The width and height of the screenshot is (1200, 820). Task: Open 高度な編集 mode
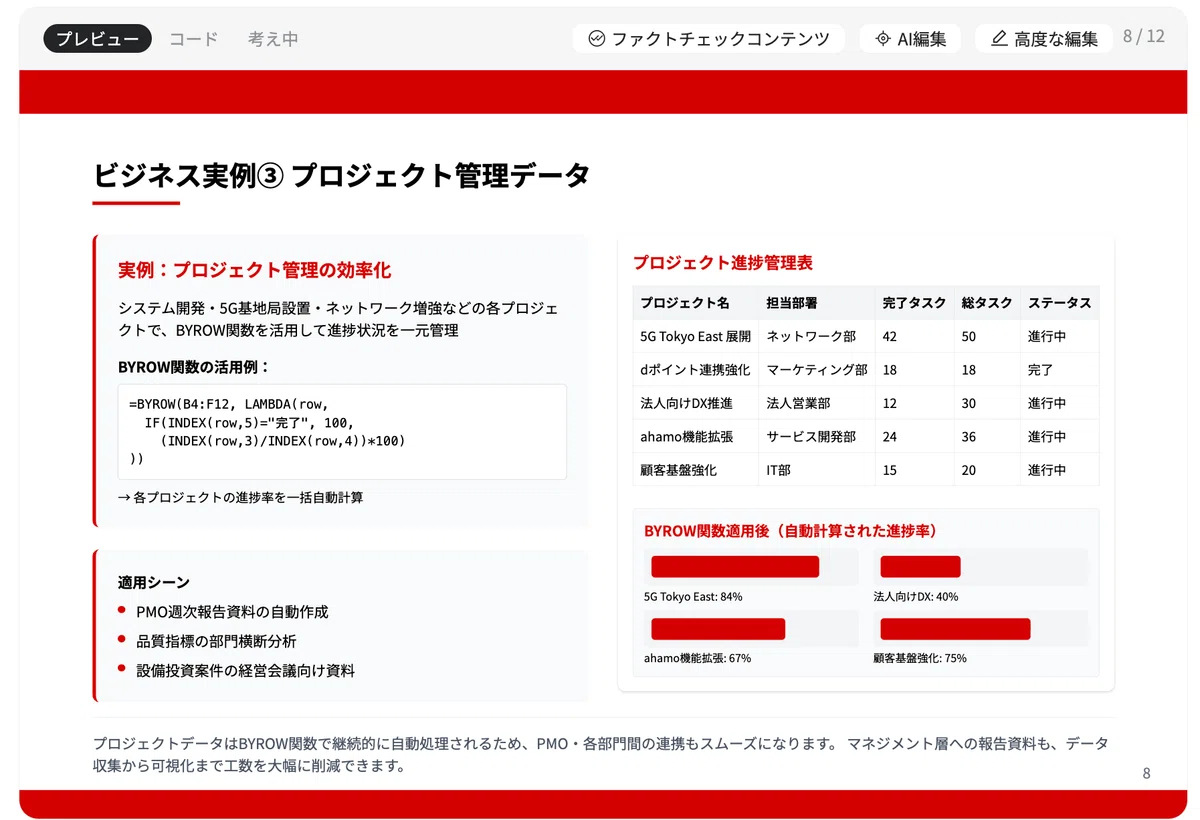pos(1044,39)
